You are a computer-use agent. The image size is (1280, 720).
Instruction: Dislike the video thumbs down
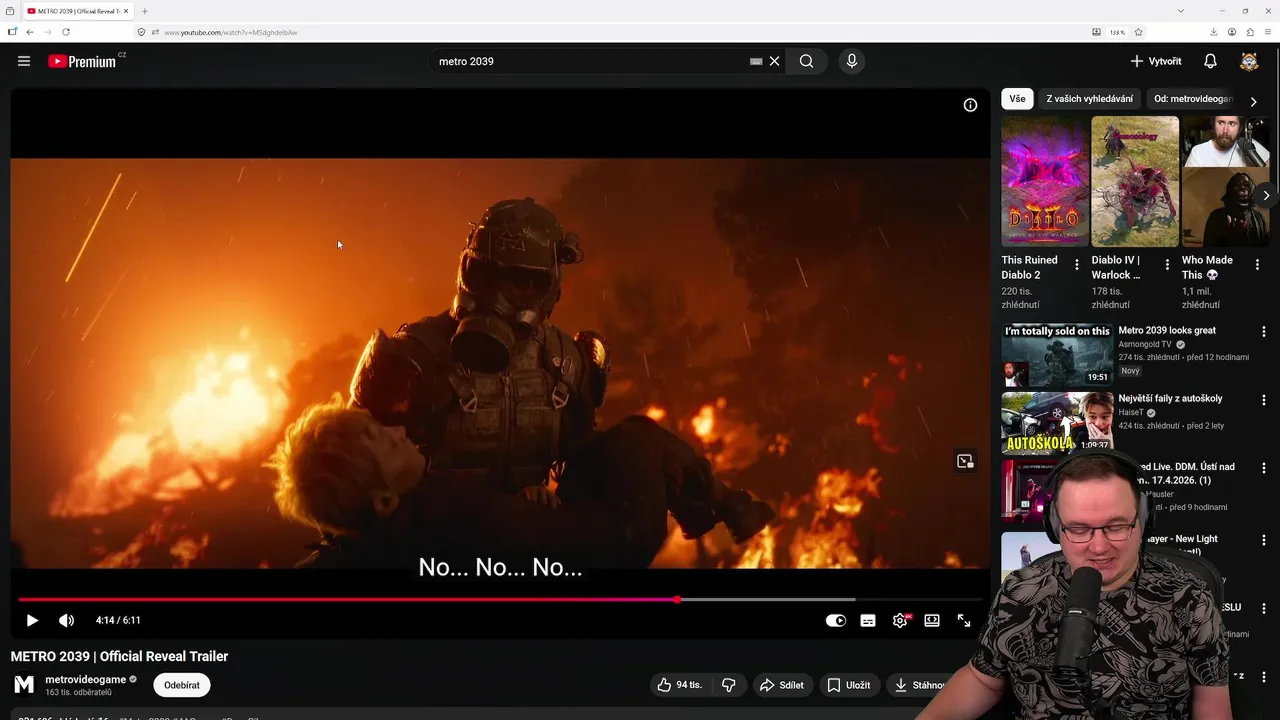coord(729,685)
